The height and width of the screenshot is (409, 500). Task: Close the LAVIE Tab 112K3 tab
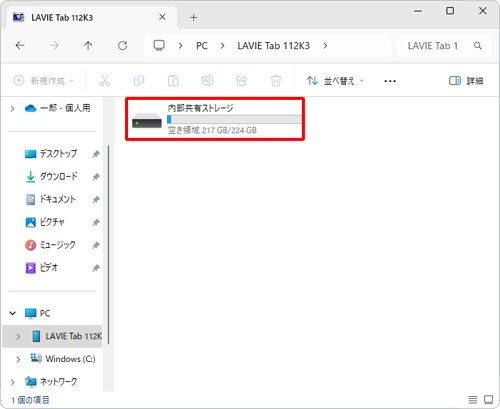point(162,17)
